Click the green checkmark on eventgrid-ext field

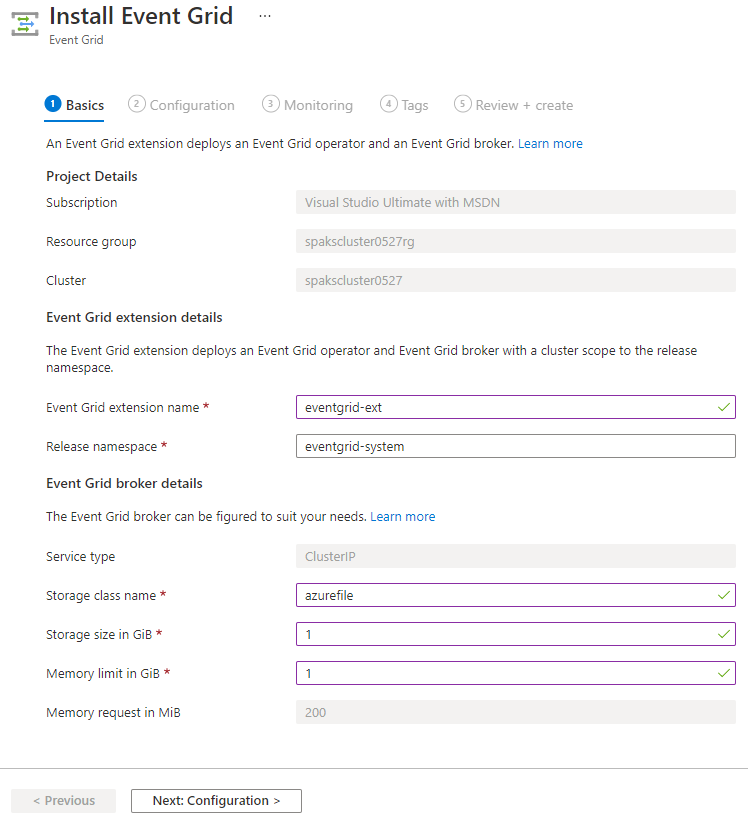click(x=723, y=407)
